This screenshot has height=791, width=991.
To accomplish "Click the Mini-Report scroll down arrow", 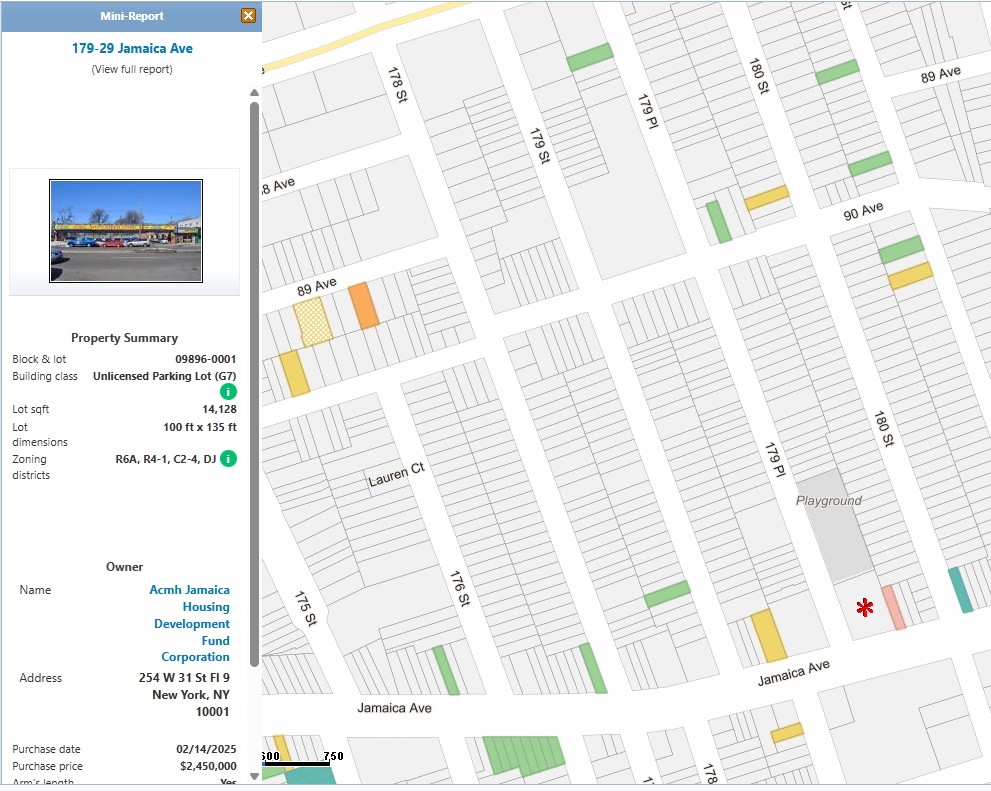I will 254,775.
